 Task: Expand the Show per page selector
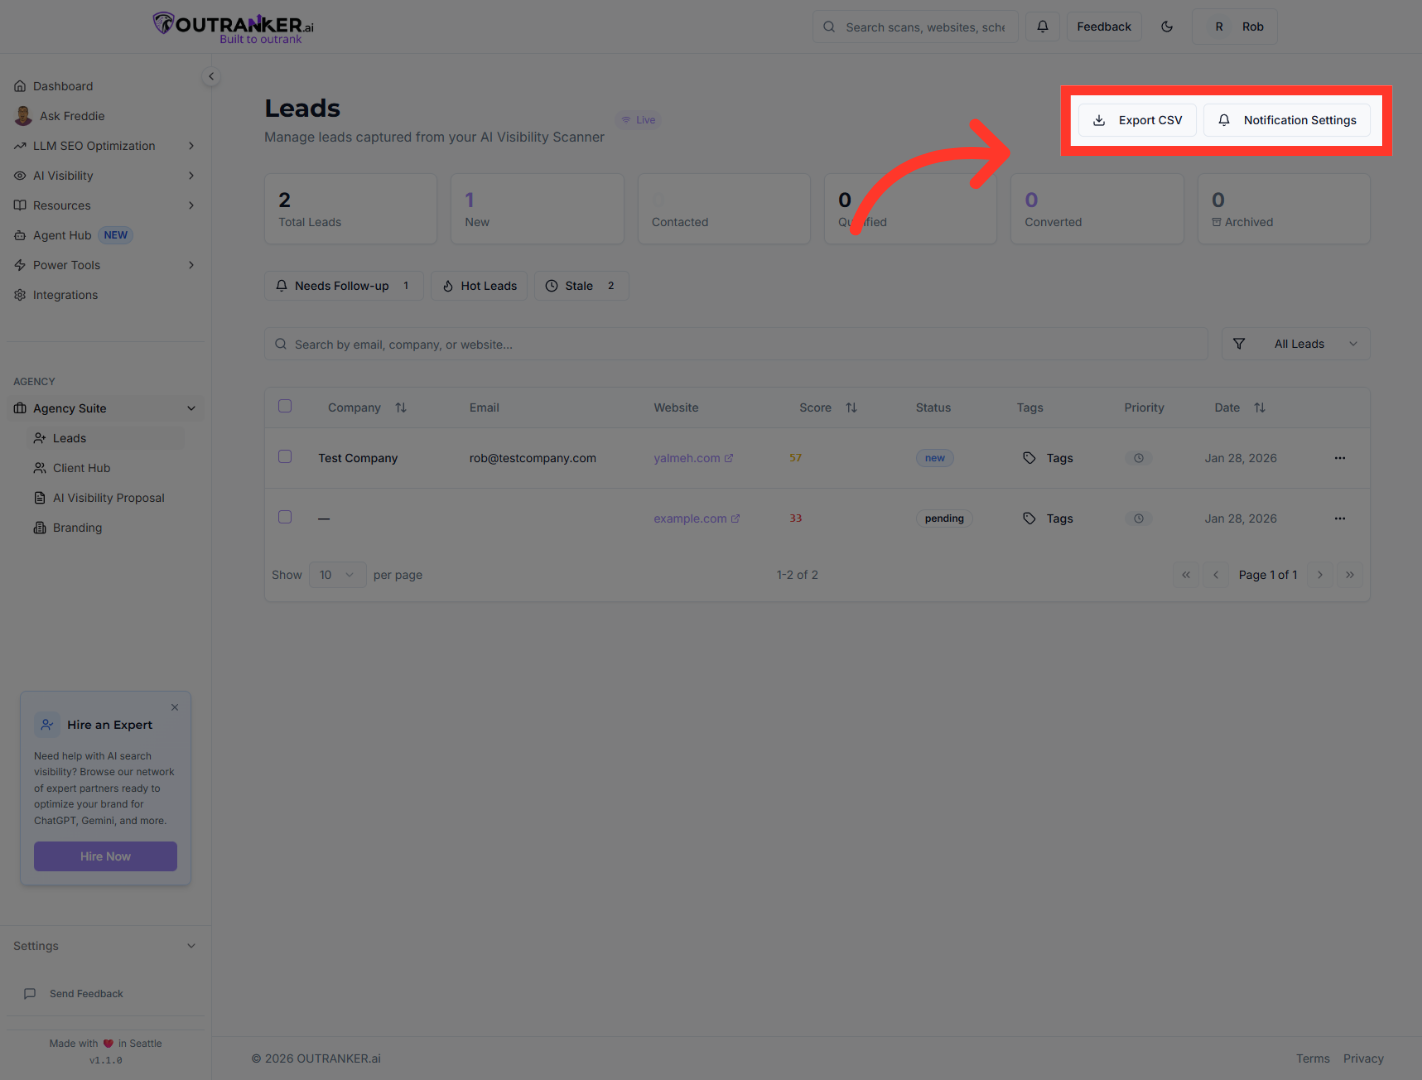(x=336, y=574)
